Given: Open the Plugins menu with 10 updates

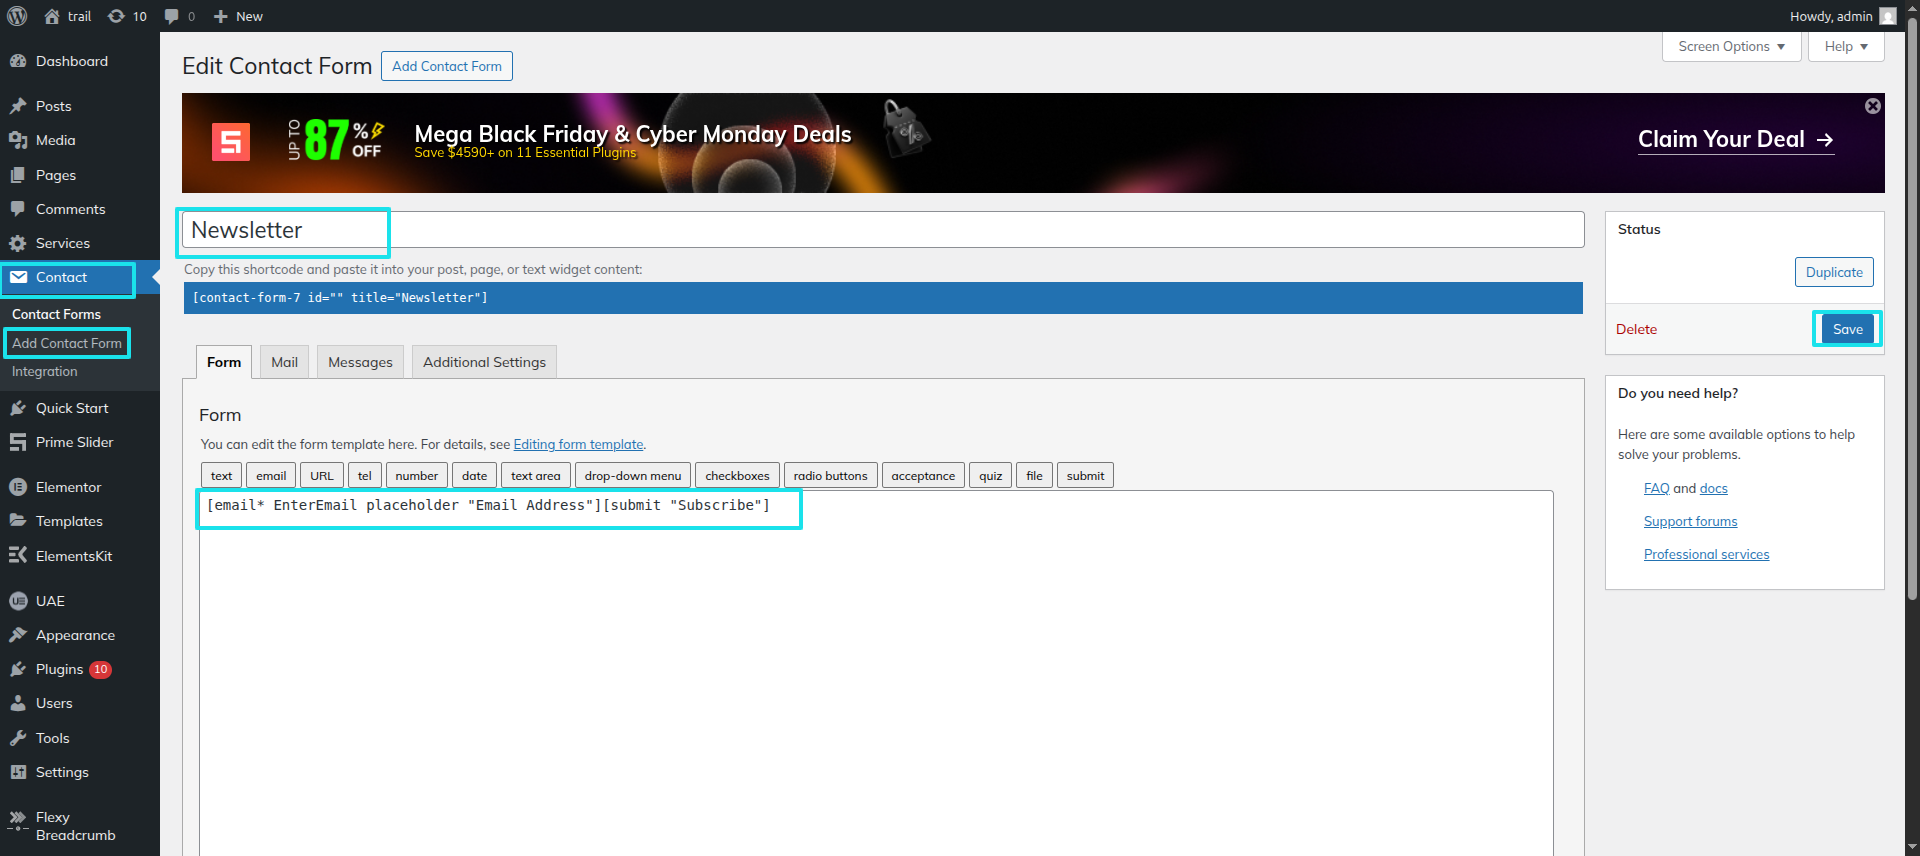Looking at the screenshot, I should [60, 669].
